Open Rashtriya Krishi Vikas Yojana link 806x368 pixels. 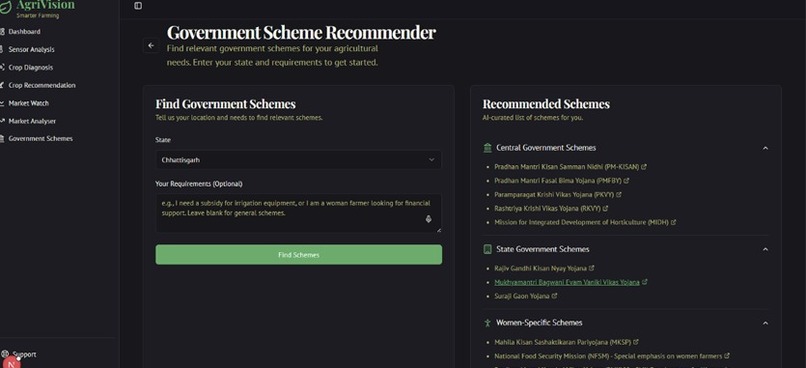[x=547, y=208]
